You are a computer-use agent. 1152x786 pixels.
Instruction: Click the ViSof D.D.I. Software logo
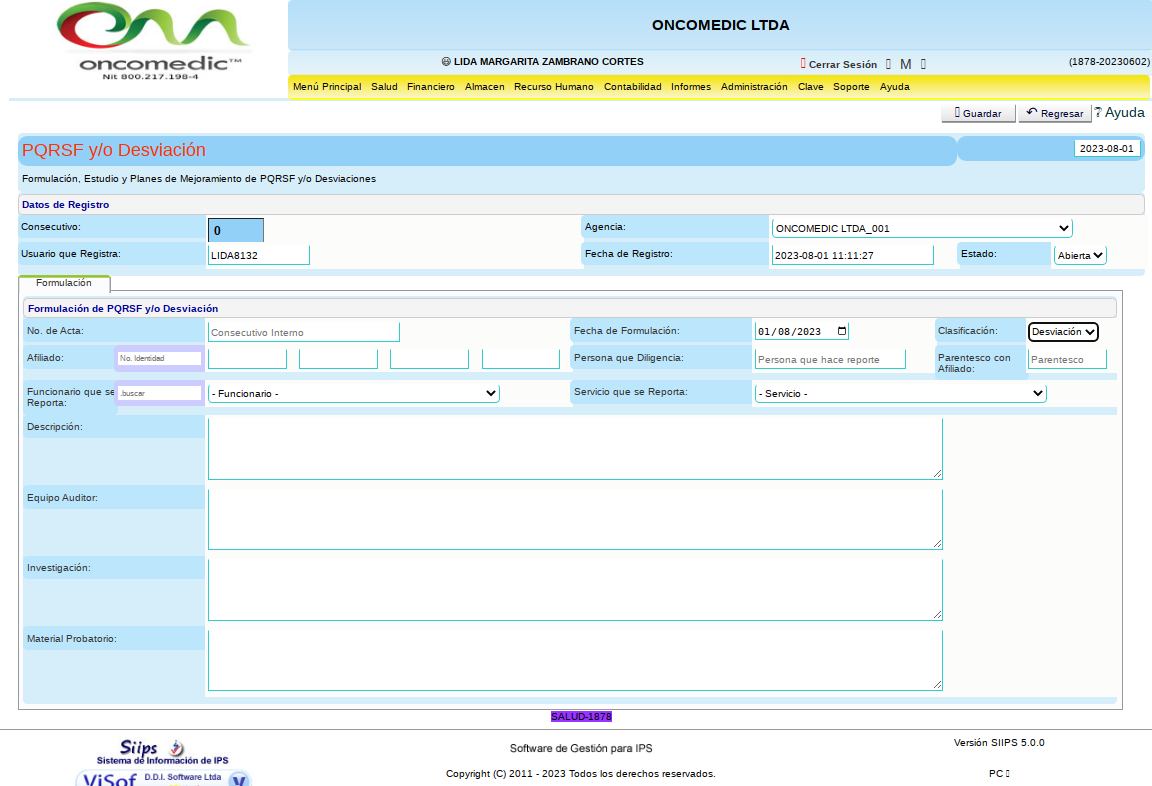163,778
